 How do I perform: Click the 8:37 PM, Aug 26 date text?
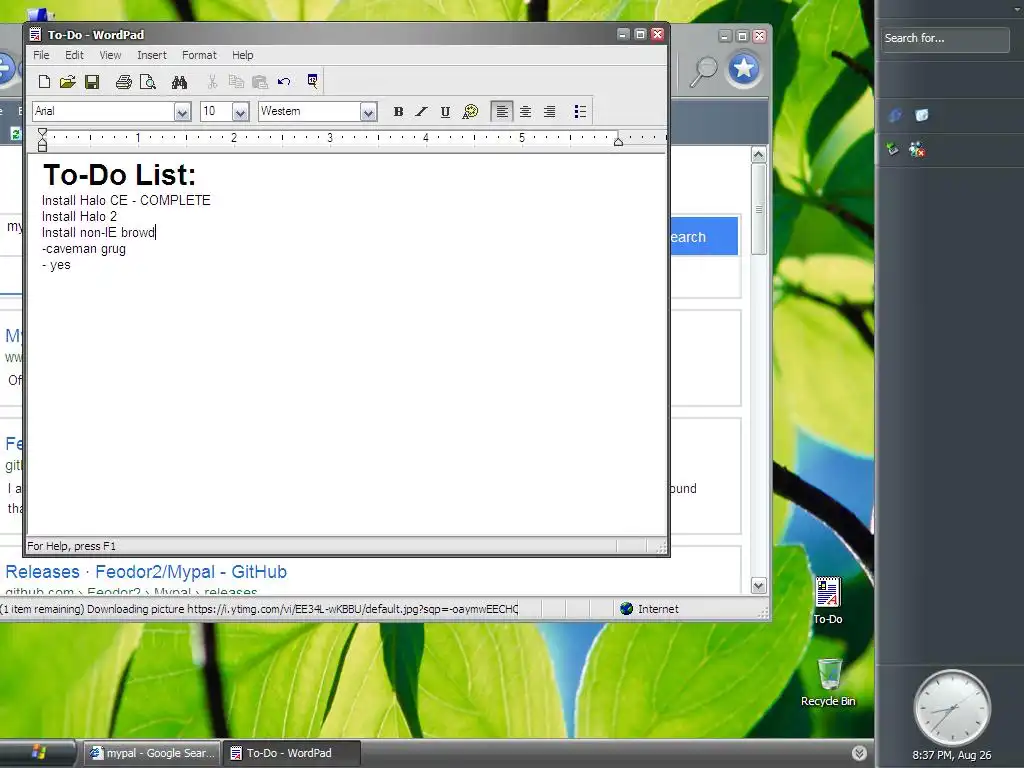[952, 755]
